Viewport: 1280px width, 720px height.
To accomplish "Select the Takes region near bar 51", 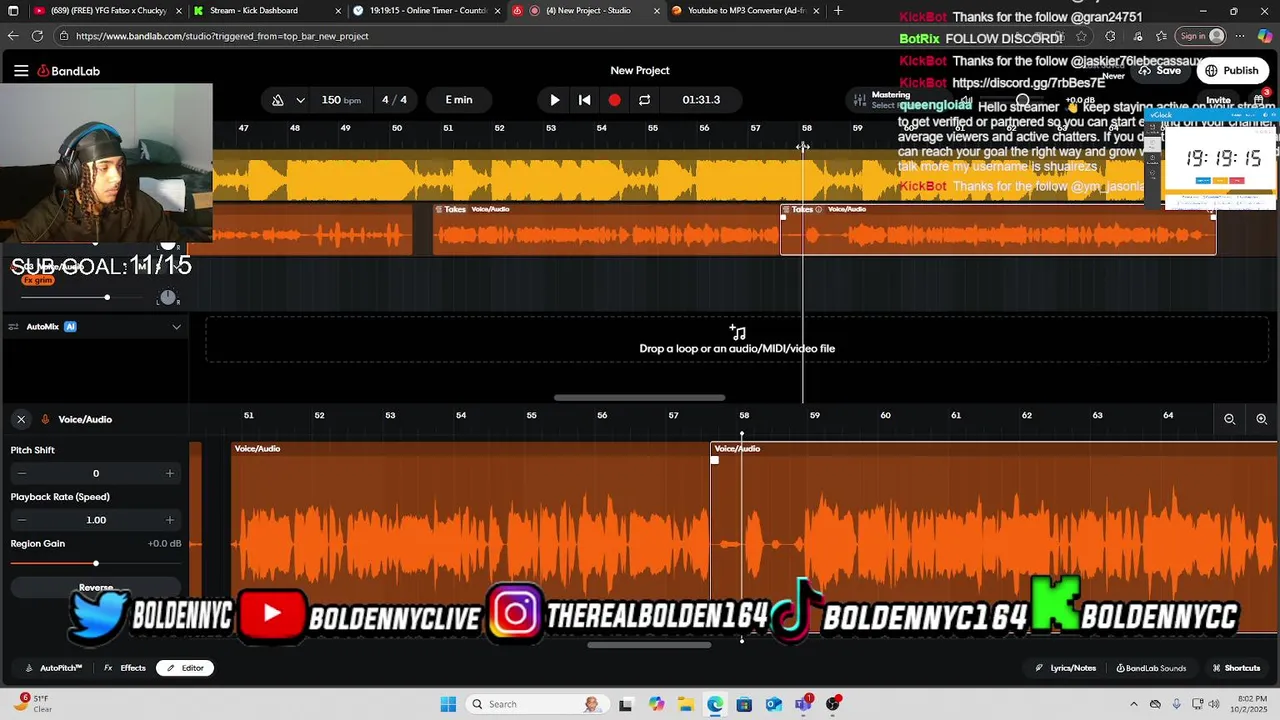I will point(606,231).
